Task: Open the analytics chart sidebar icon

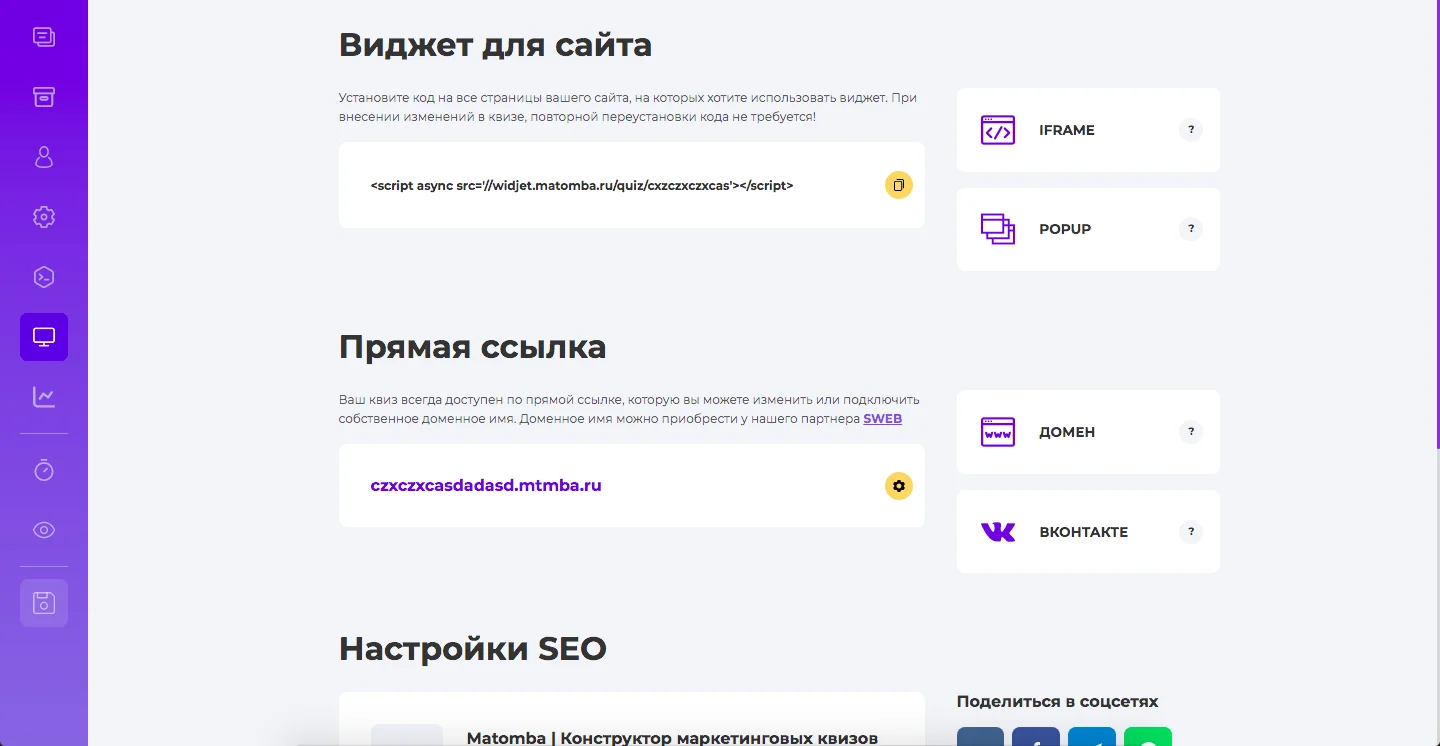Action: click(x=44, y=397)
